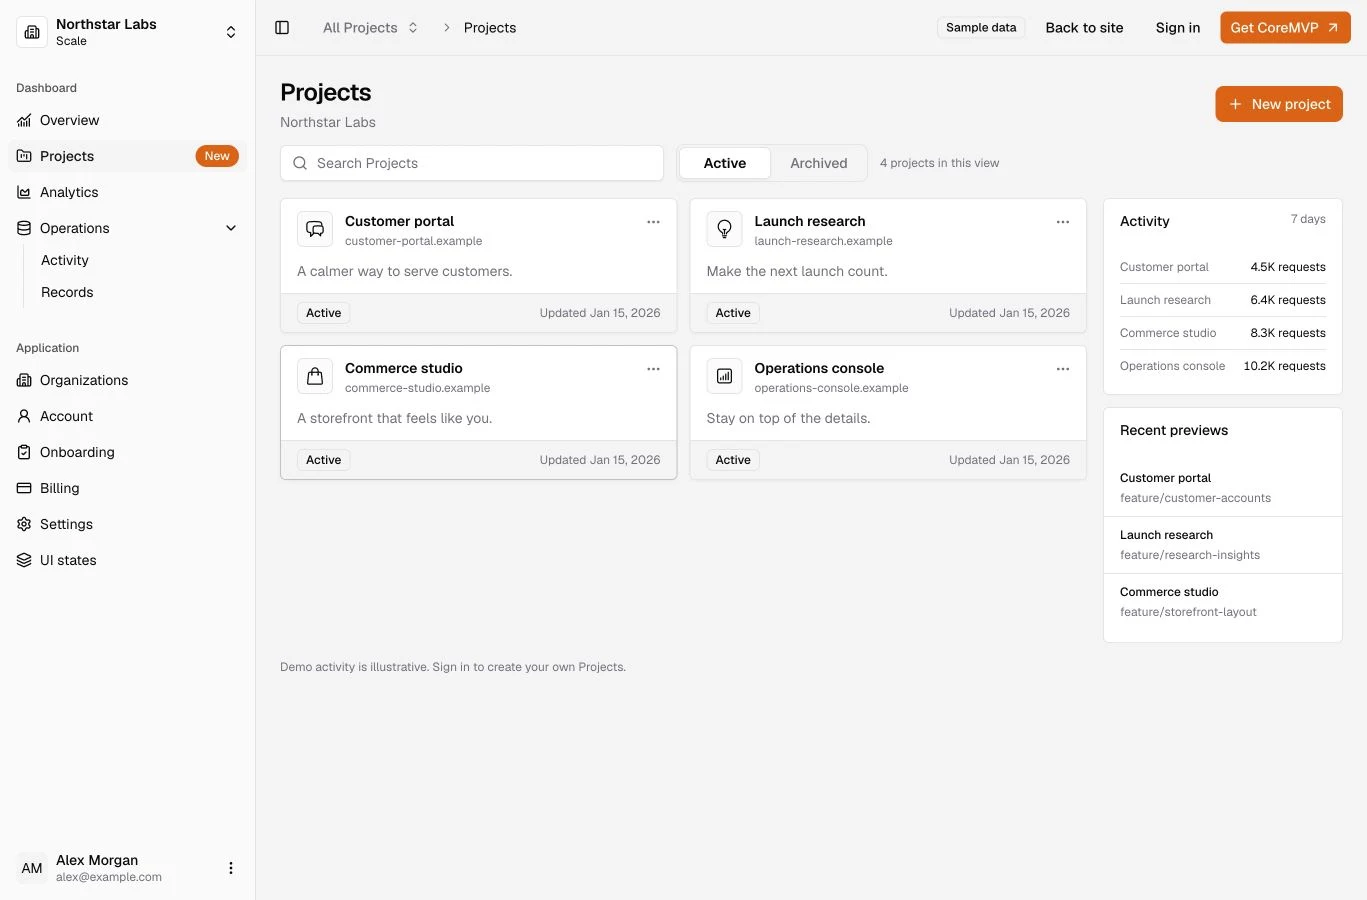
Task: Click "8.3K requests" in Activity panel
Action: (1288, 333)
